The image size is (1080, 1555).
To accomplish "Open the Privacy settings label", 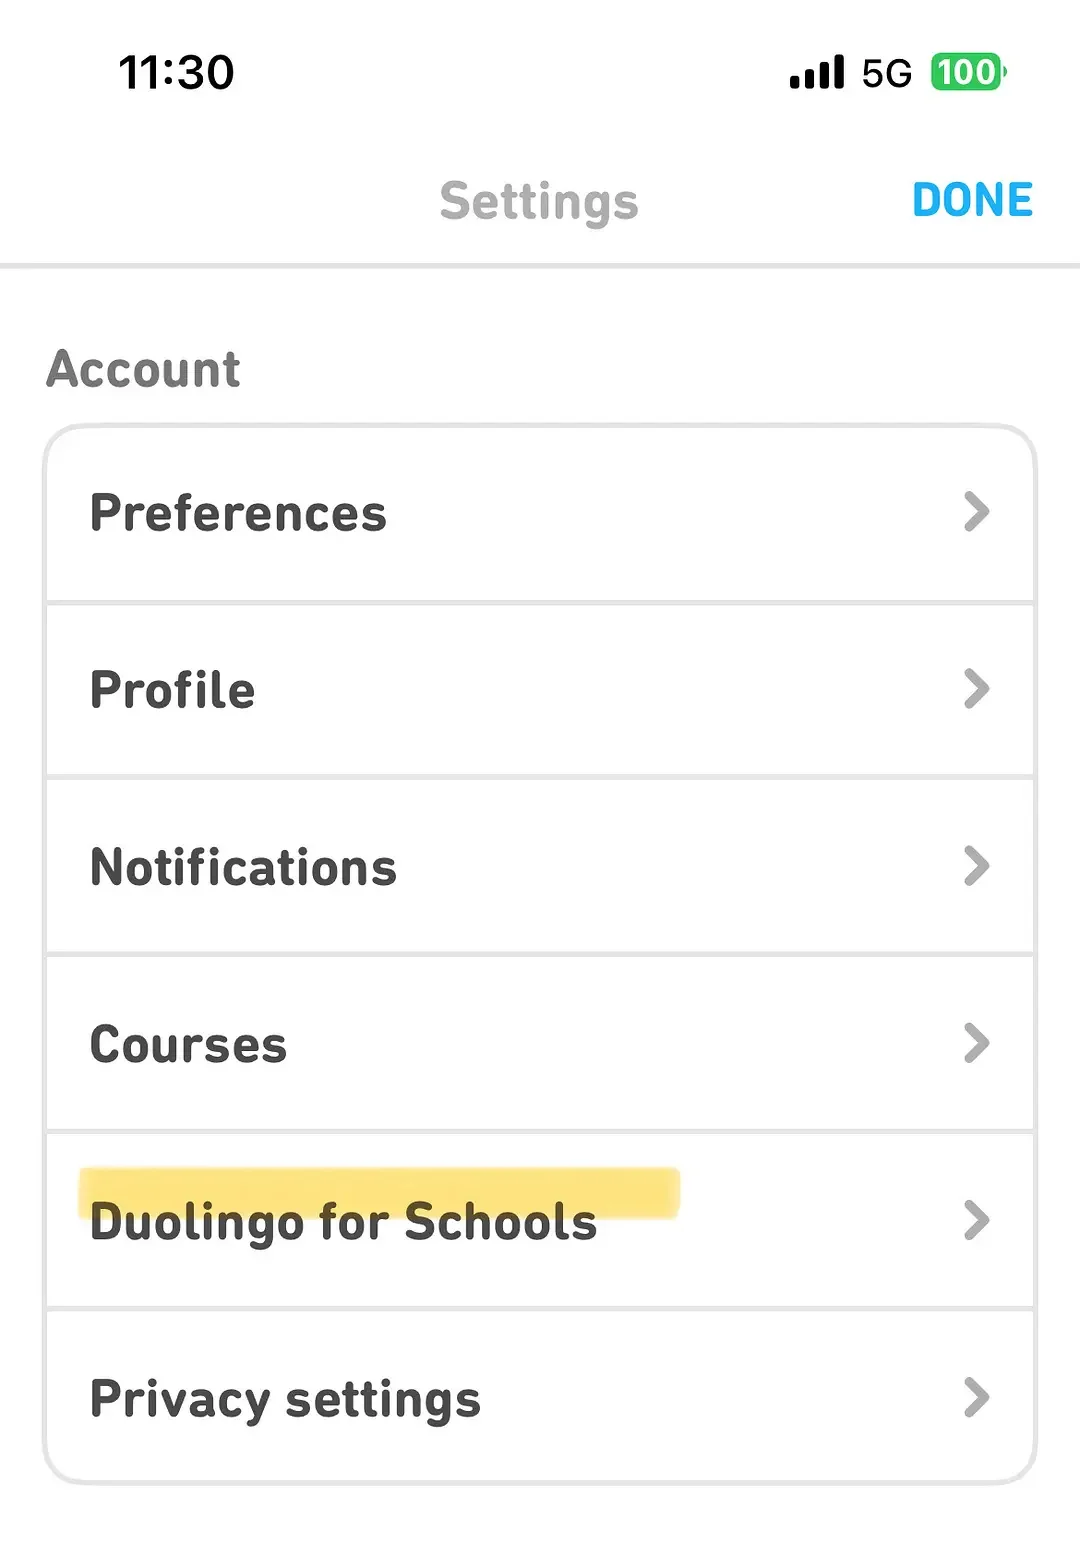I will coord(285,1399).
